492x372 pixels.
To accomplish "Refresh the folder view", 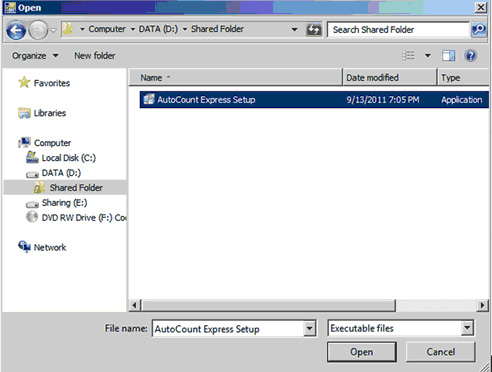I will [314, 30].
